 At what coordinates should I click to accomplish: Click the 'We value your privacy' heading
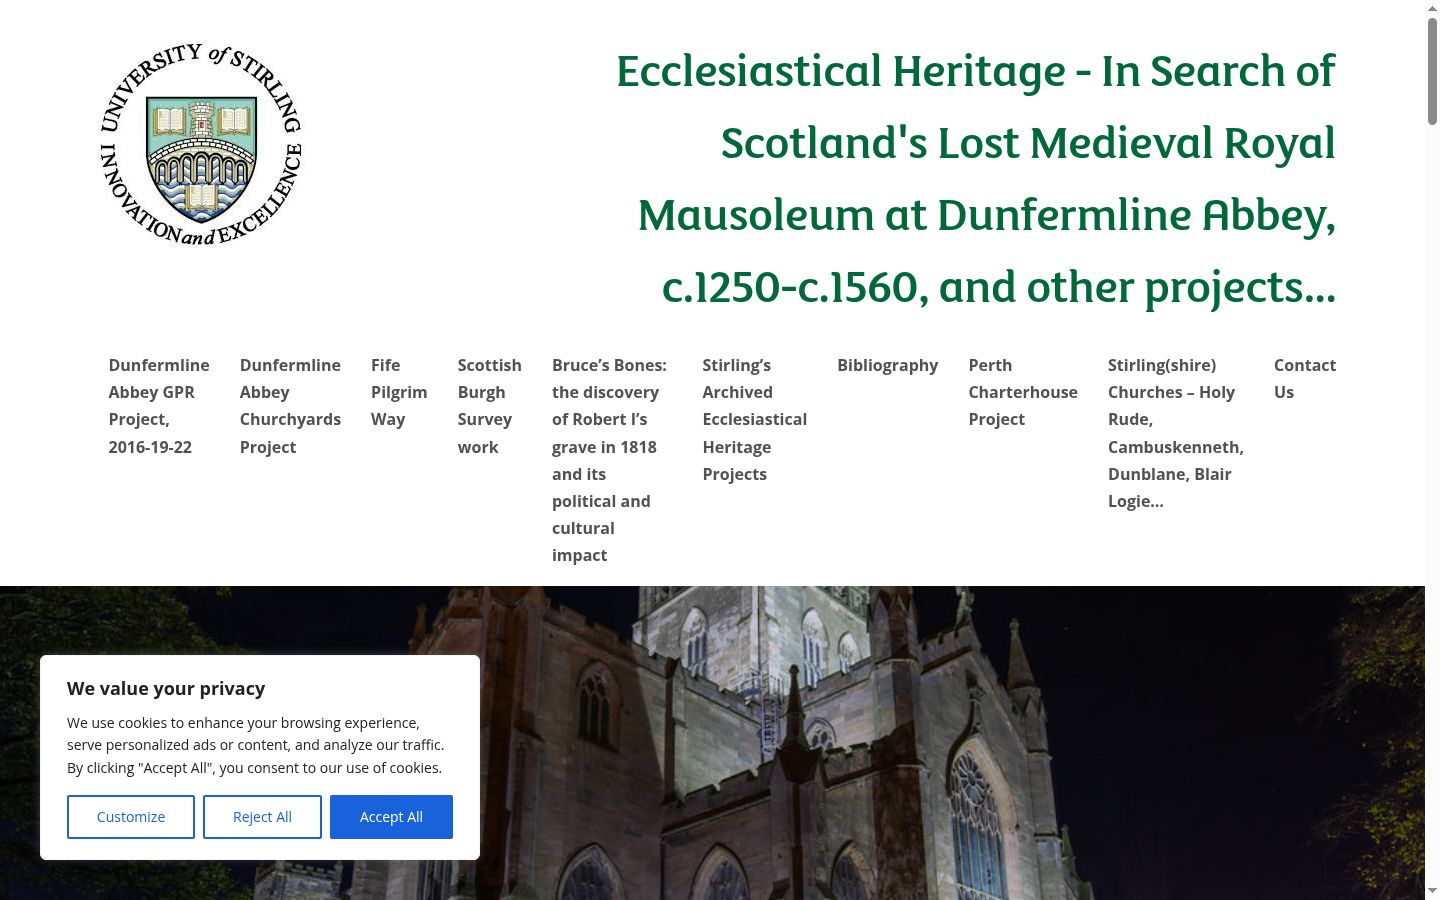pyautogui.click(x=166, y=688)
